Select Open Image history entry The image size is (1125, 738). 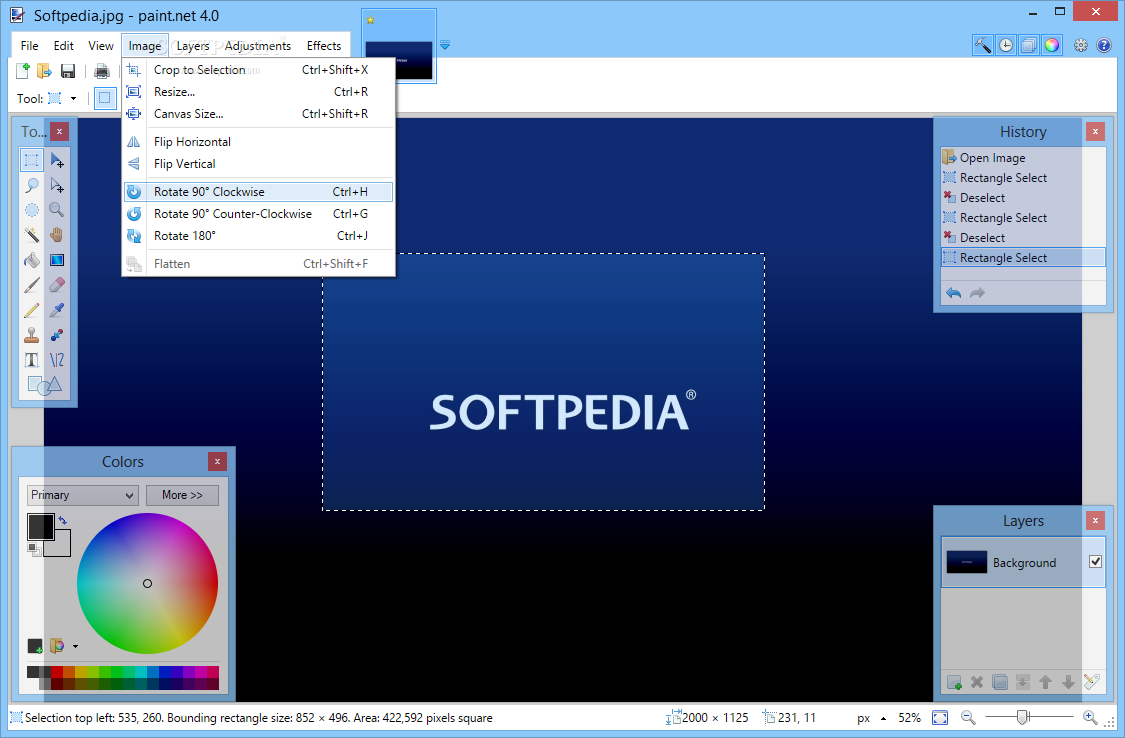click(x=1023, y=158)
